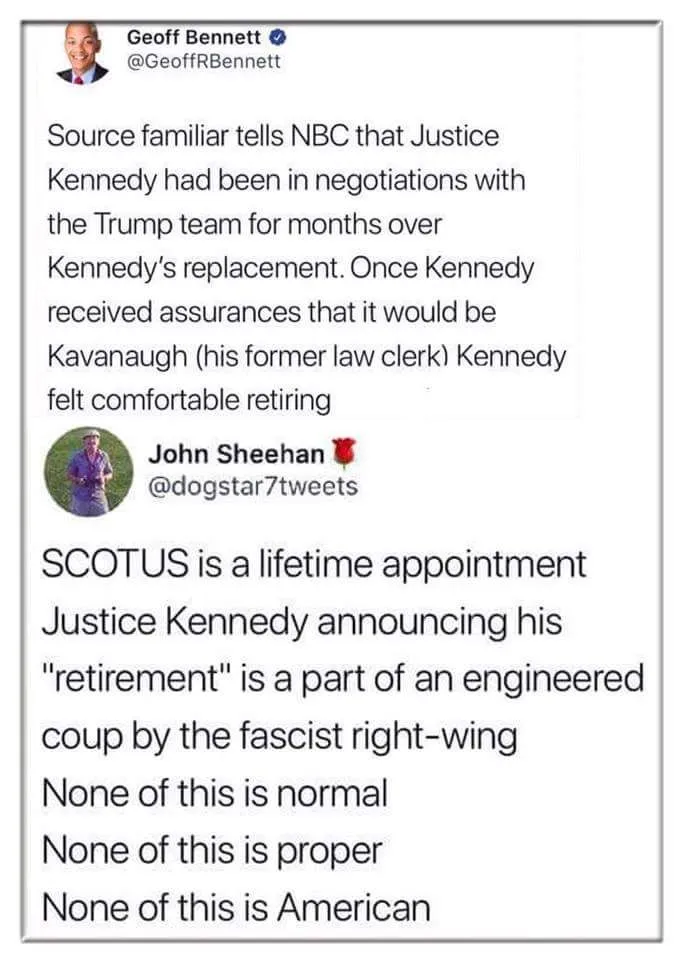Click John Sheehan's profile picture
Screen dimensions: 680x960
tap(91, 471)
